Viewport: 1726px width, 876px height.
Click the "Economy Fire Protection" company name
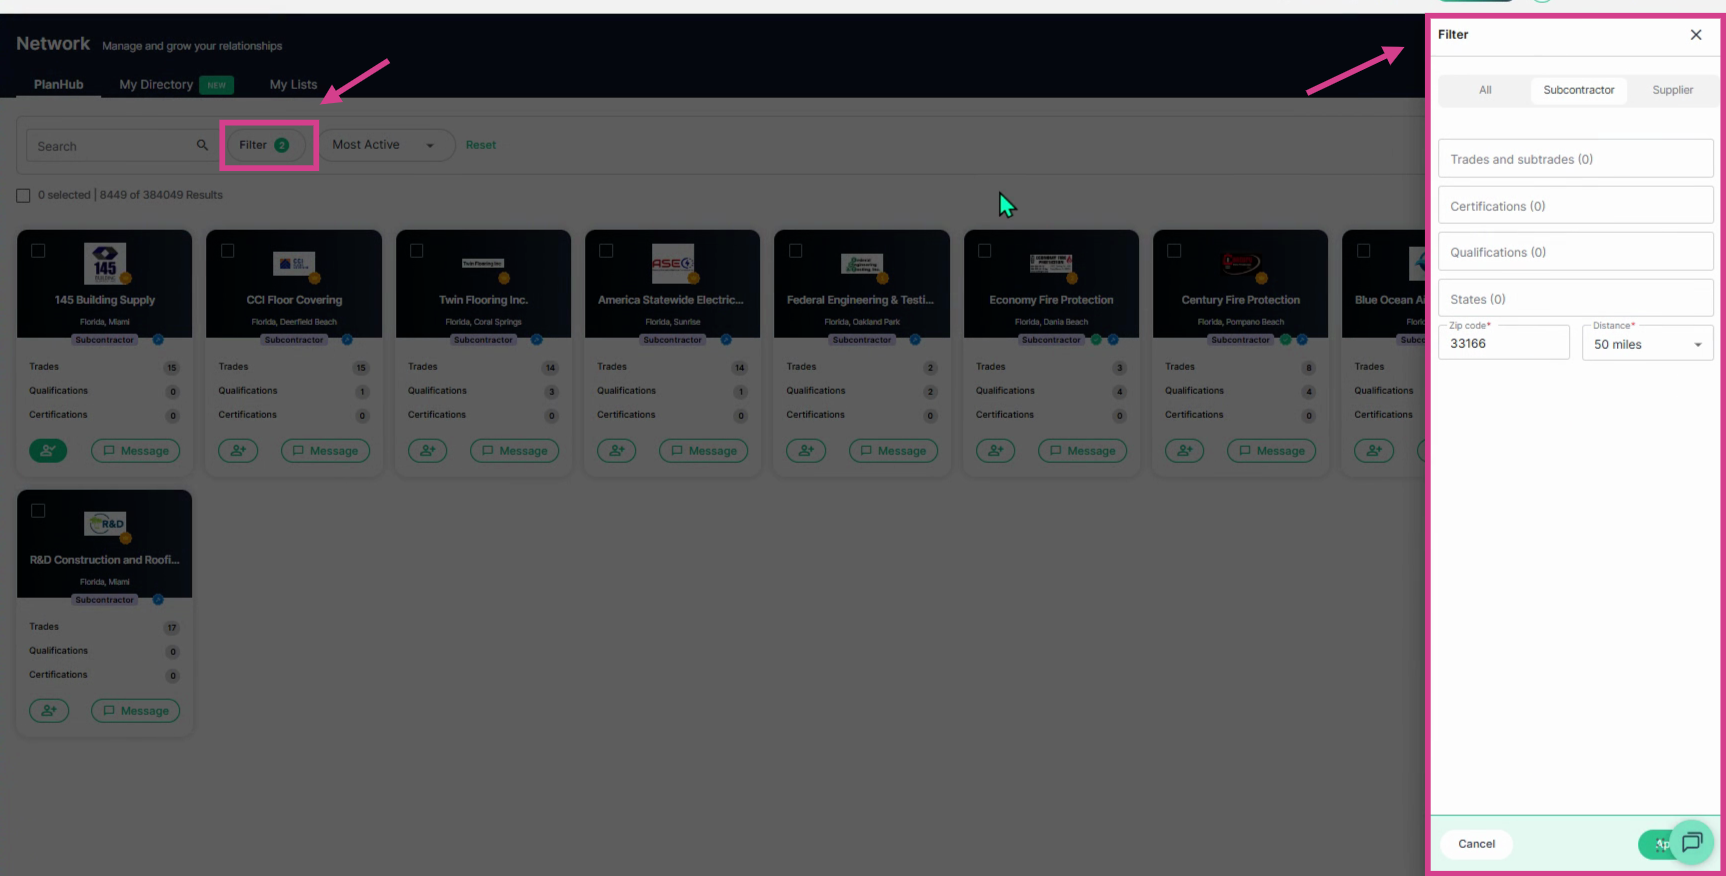(x=1051, y=300)
